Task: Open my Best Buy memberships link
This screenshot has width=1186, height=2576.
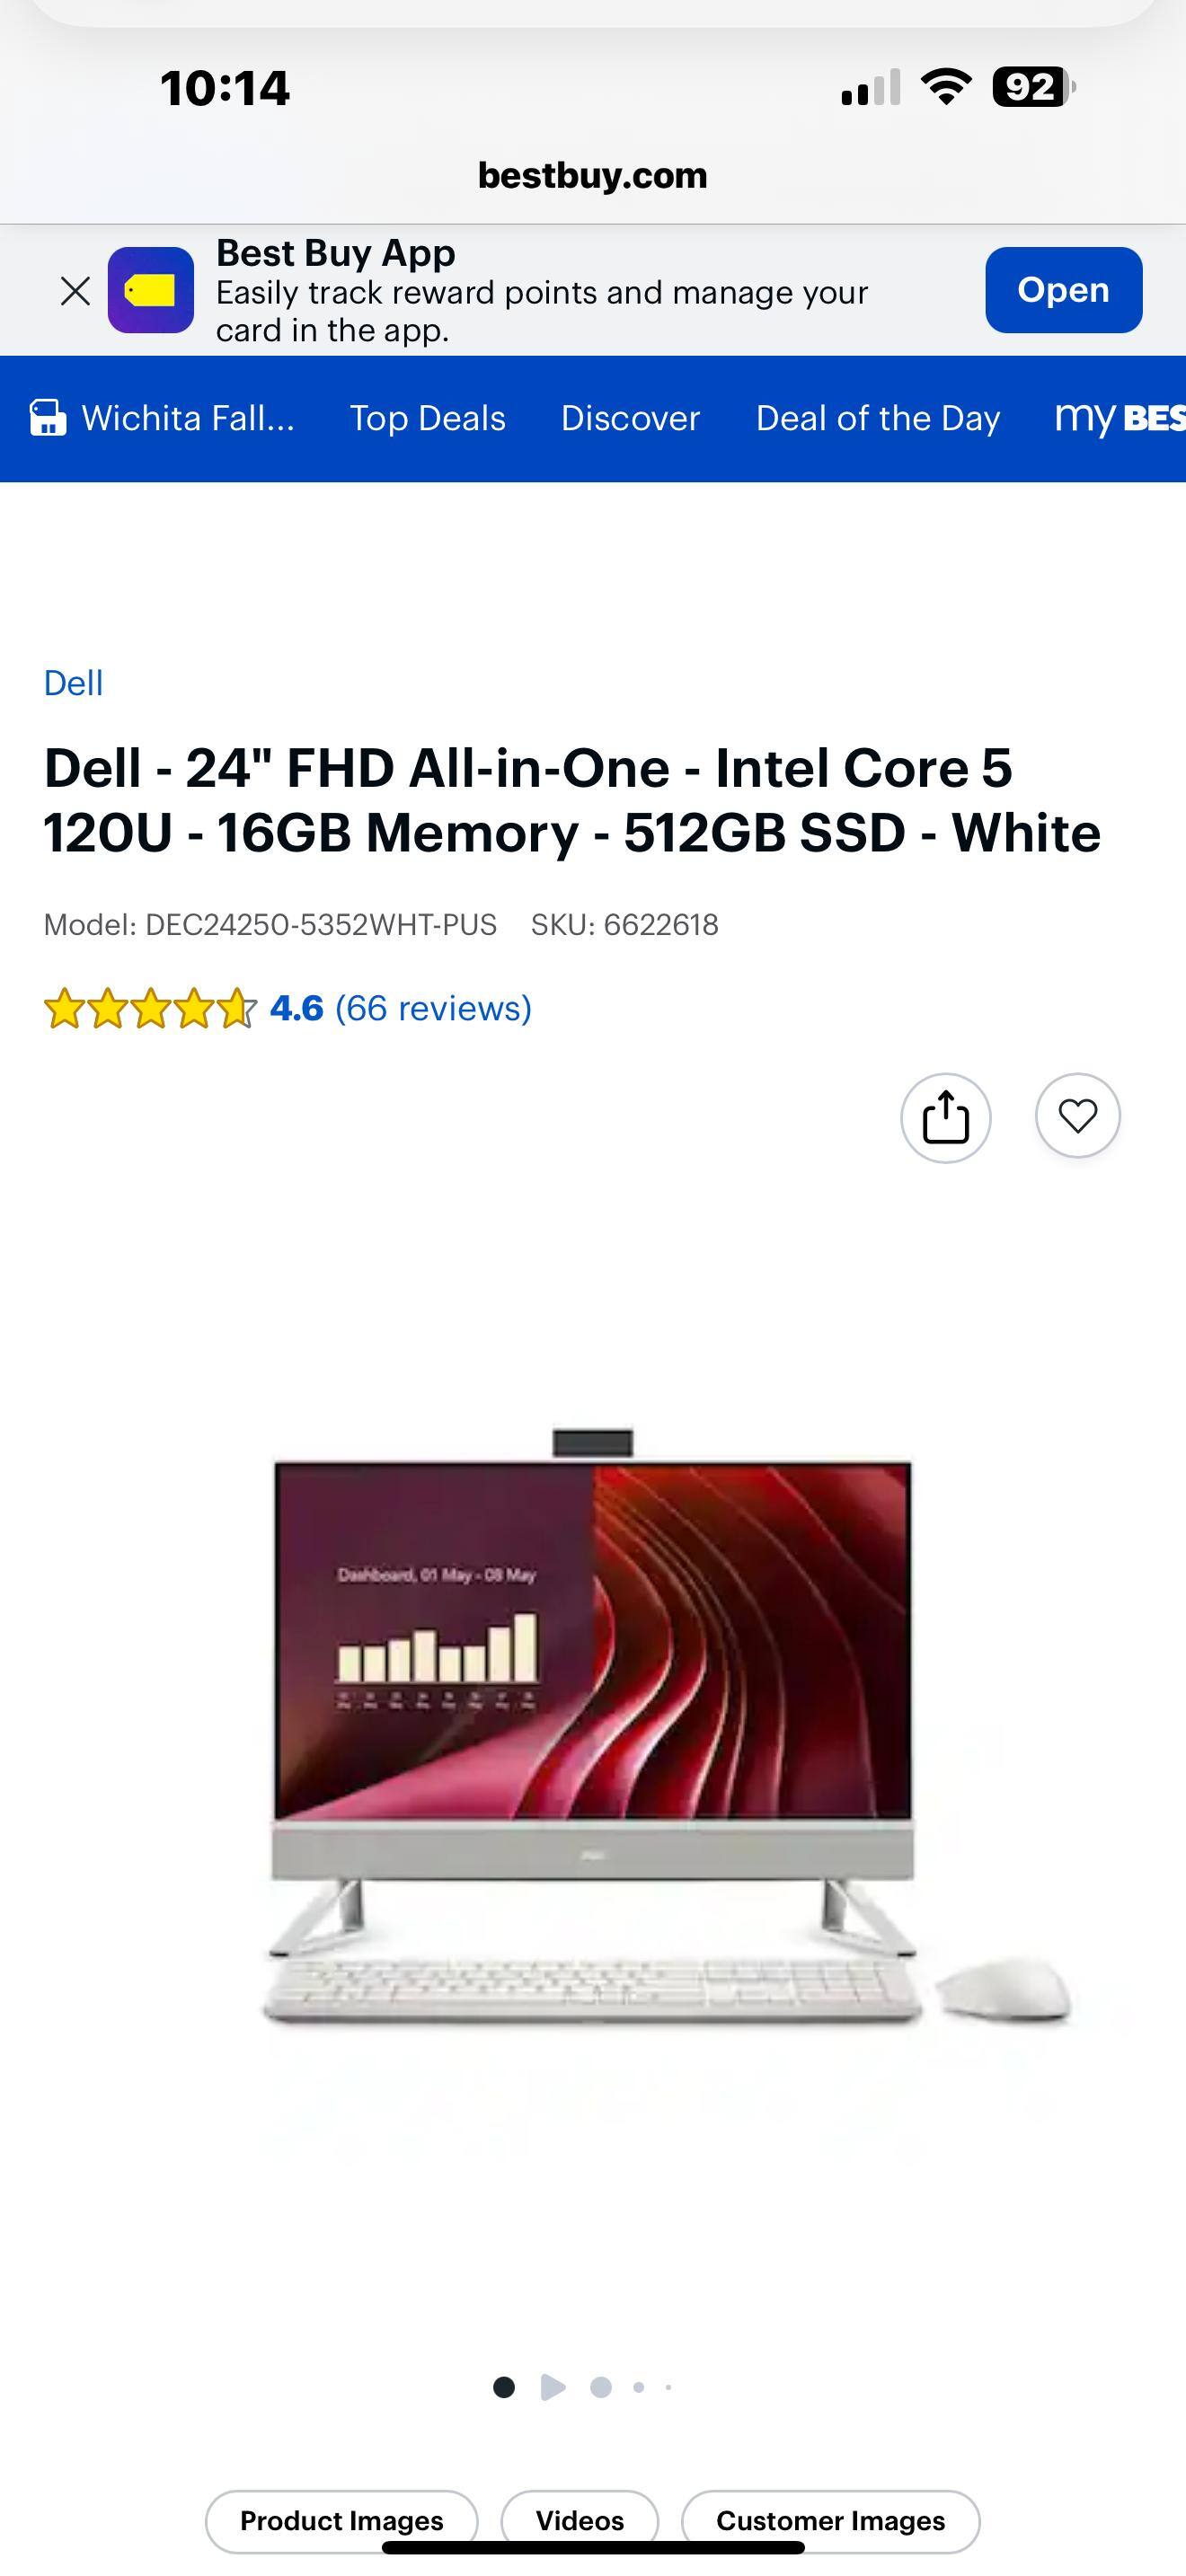Action: click(x=1120, y=418)
